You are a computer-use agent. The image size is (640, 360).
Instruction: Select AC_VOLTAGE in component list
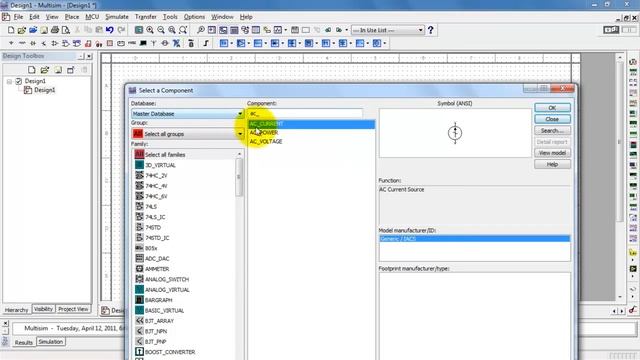pos(266,142)
